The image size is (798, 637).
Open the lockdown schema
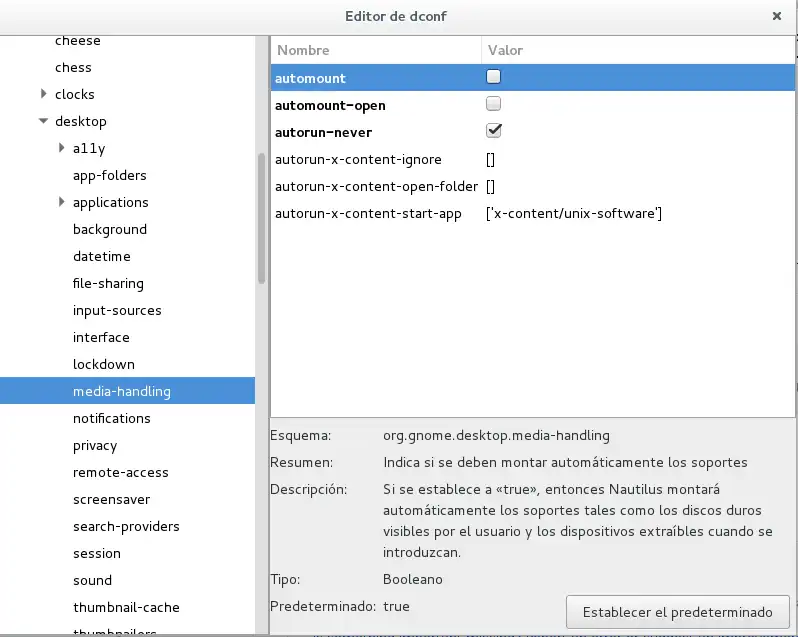click(x=104, y=364)
